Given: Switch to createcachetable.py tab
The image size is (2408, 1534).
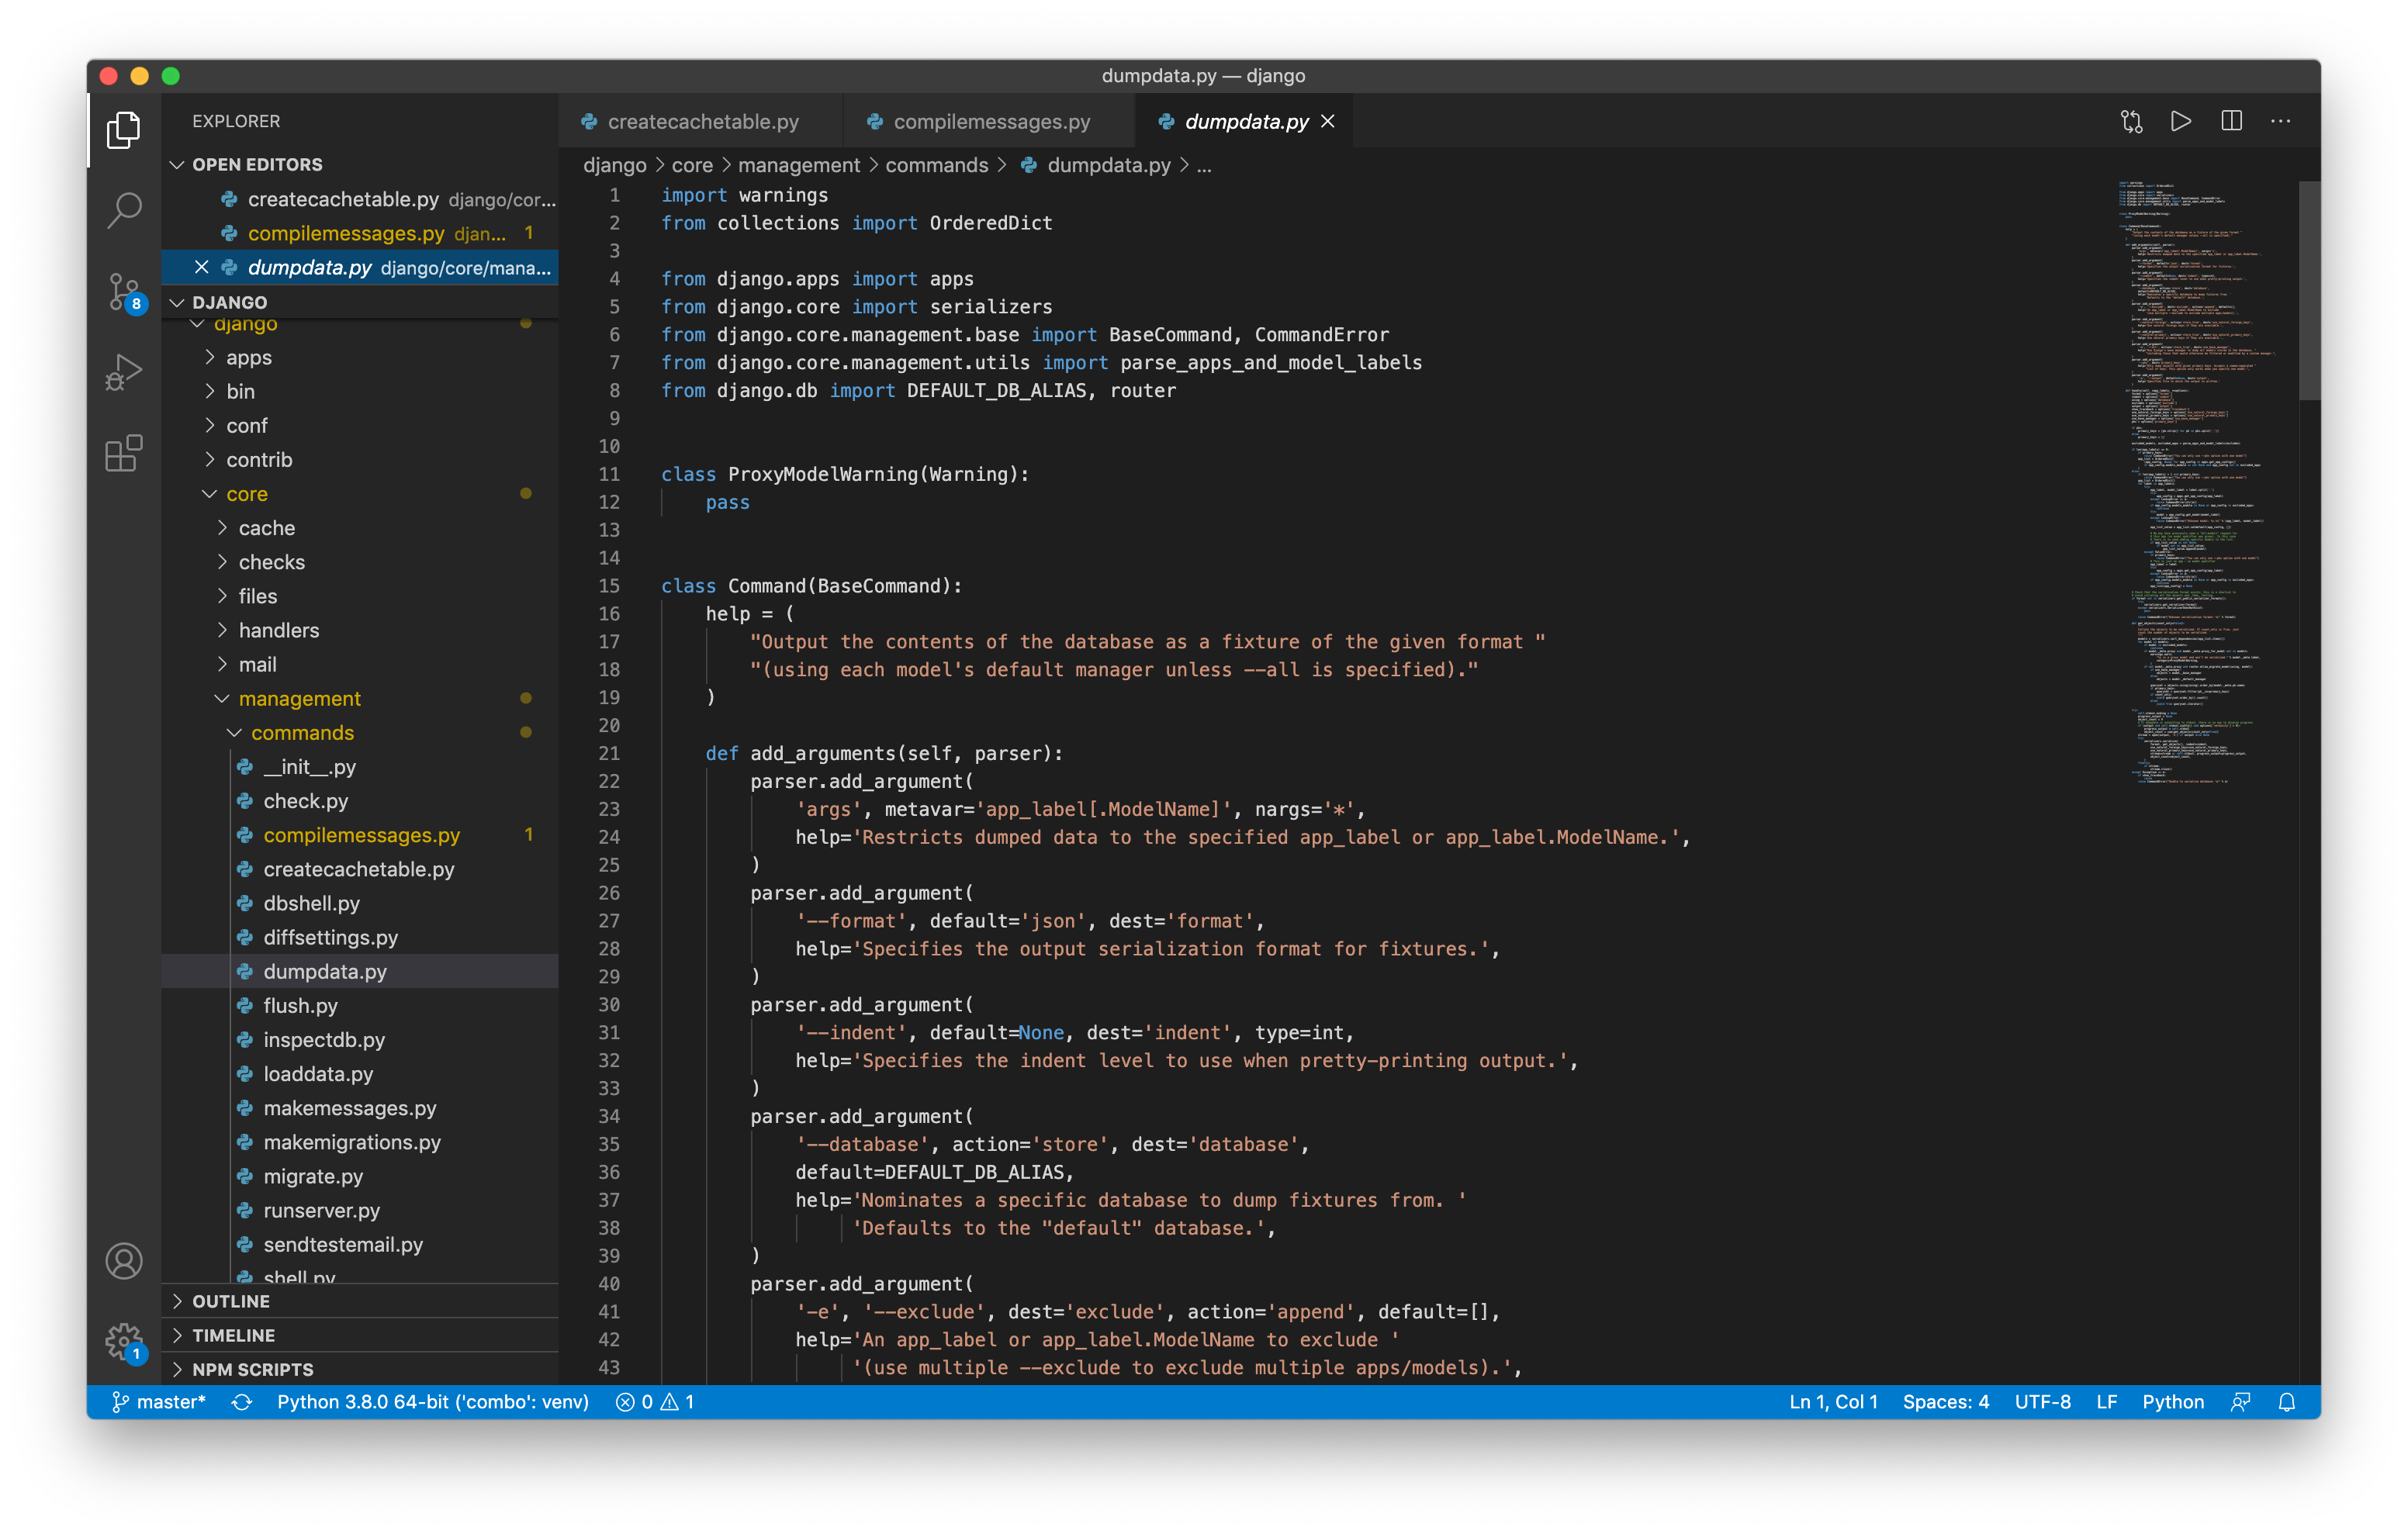Looking at the screenshot, I should click(x=701, y=121).
